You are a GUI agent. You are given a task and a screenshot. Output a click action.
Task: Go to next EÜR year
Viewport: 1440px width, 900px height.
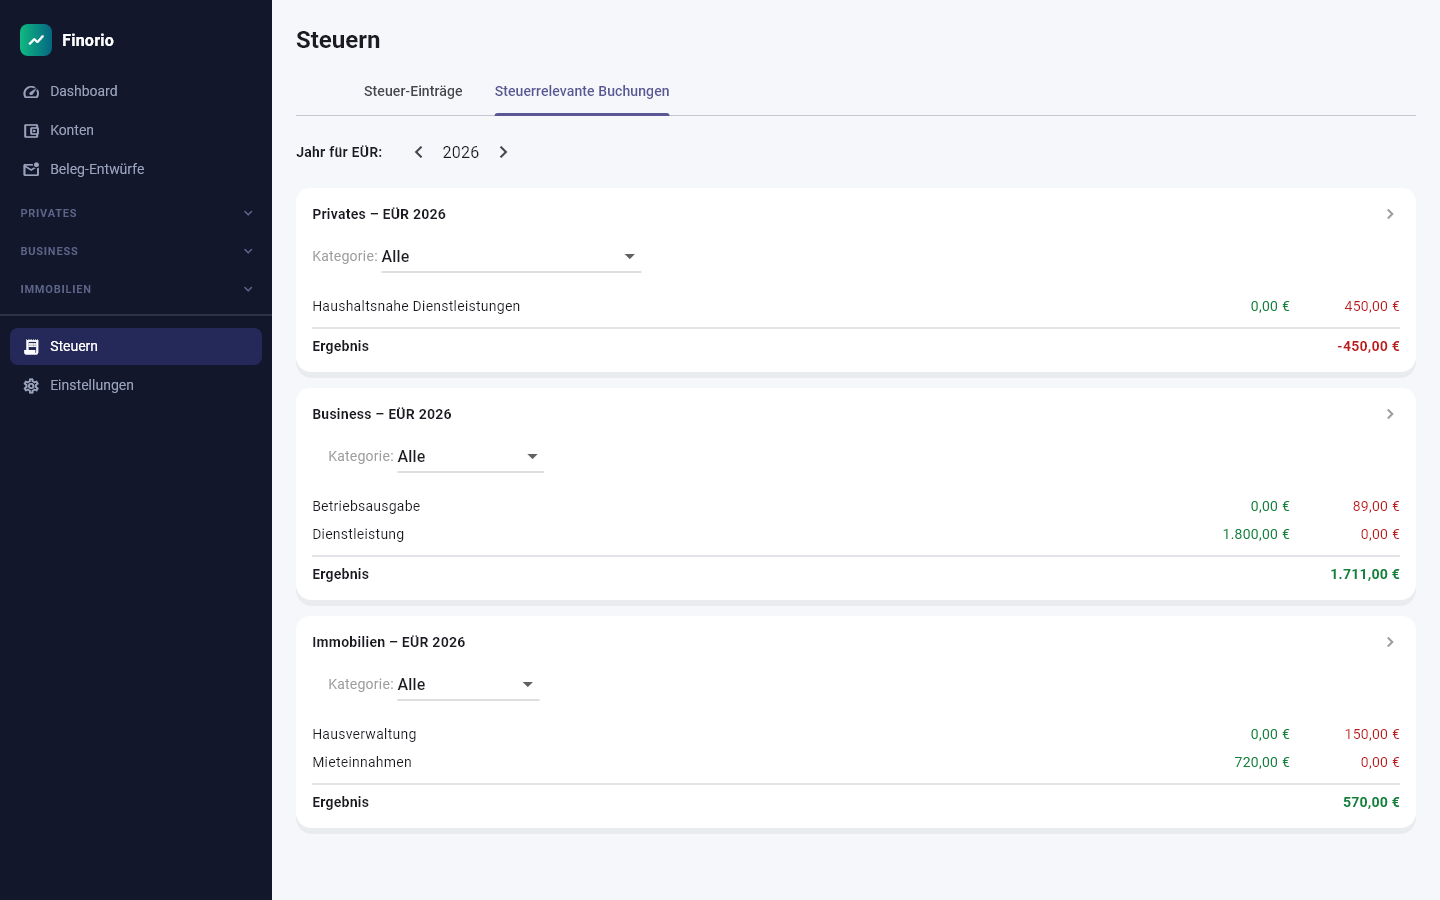pyautogui.click(x=503, y=152)
